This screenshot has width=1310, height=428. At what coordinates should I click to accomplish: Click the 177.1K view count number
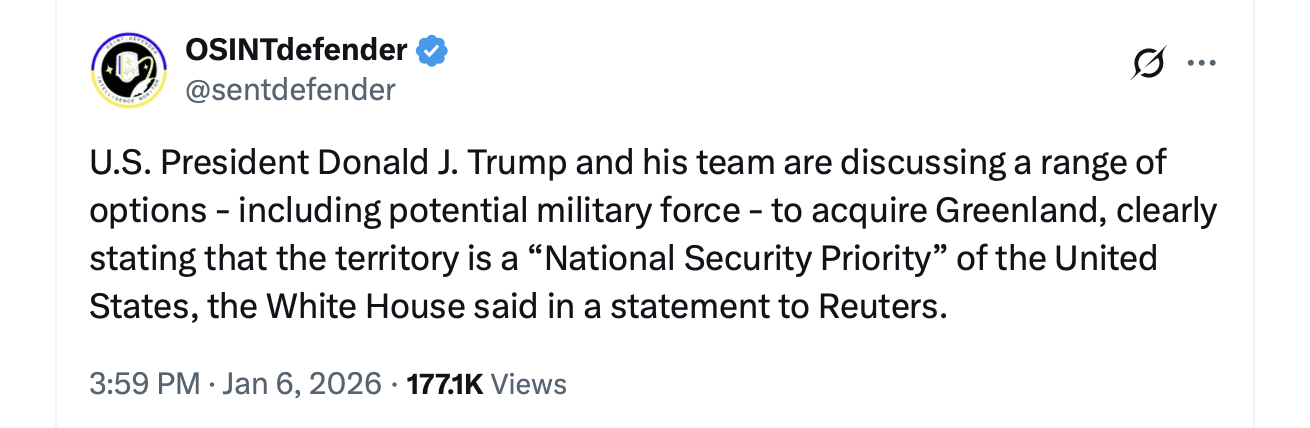coord(446,383)
